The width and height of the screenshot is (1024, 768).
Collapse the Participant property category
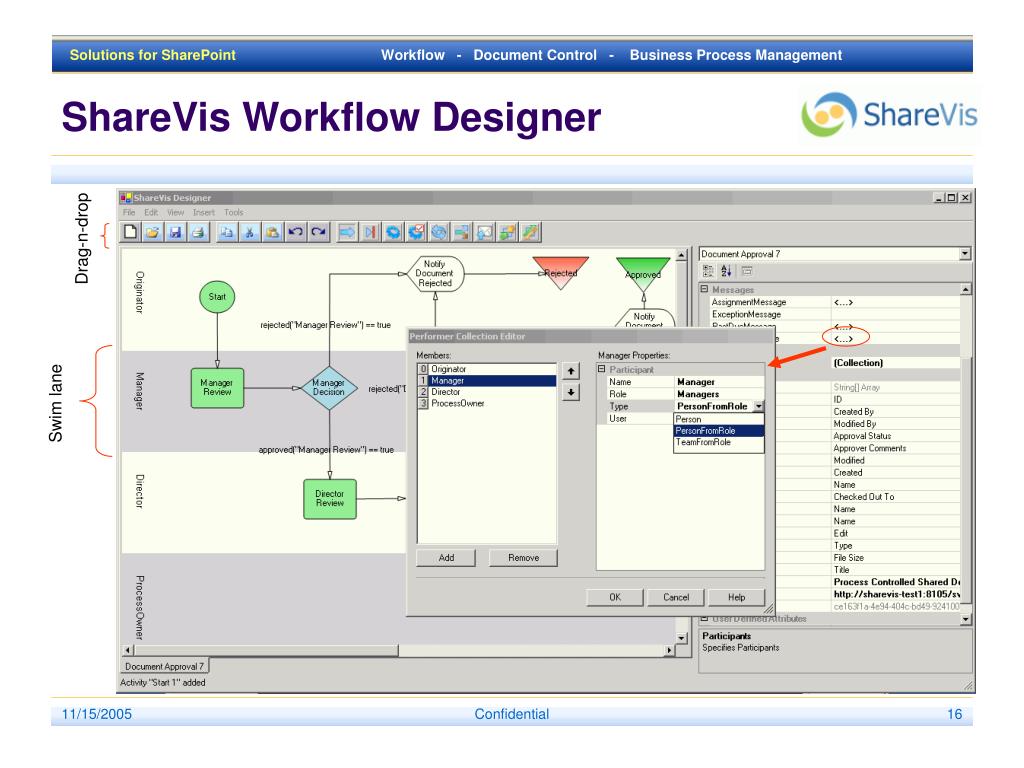pyautogui.click(x=601, y=369)
